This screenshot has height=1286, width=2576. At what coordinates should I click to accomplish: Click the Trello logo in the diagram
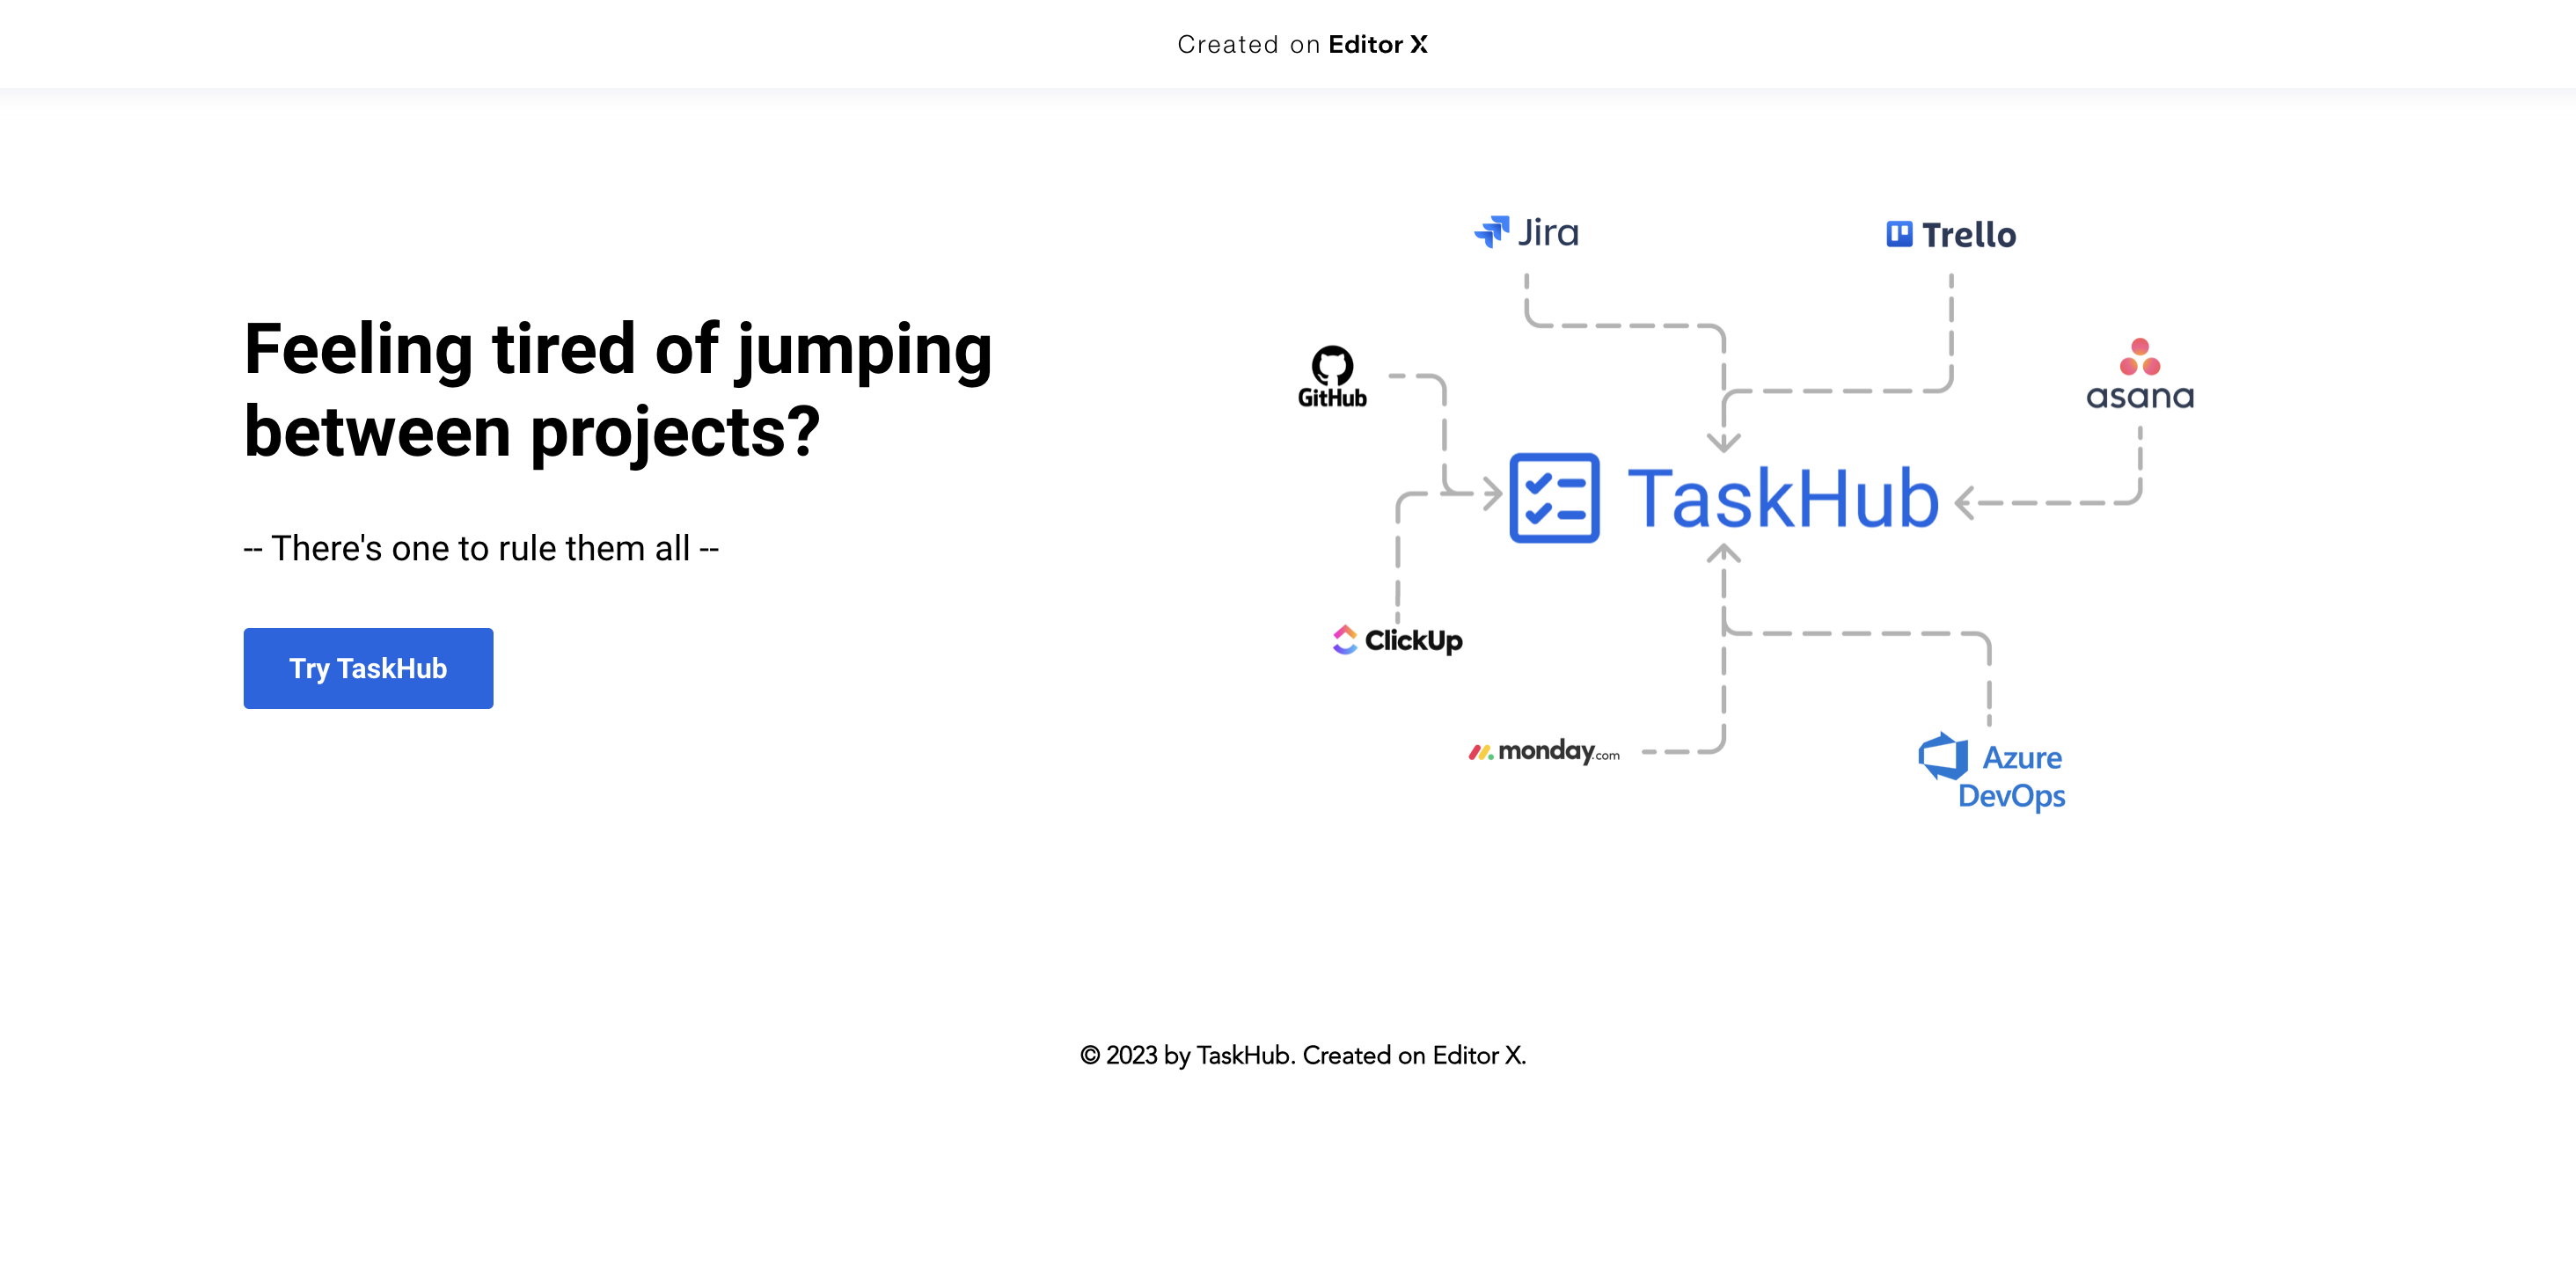point(1951,235)
